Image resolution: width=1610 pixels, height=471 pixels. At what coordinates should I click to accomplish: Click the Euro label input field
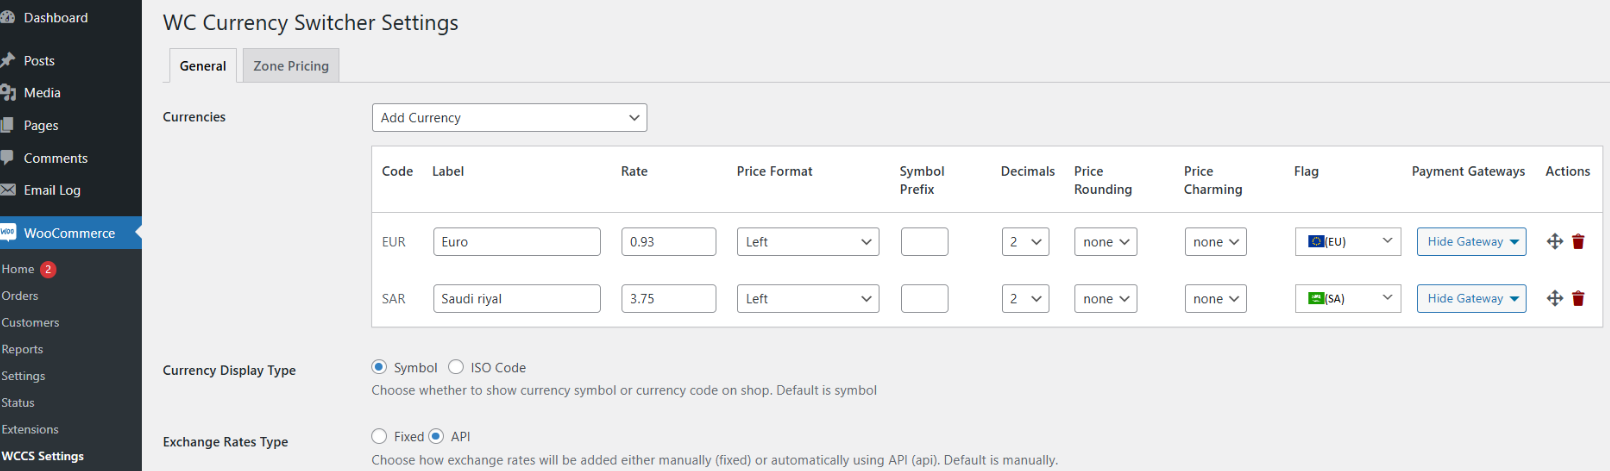point(516,242)
